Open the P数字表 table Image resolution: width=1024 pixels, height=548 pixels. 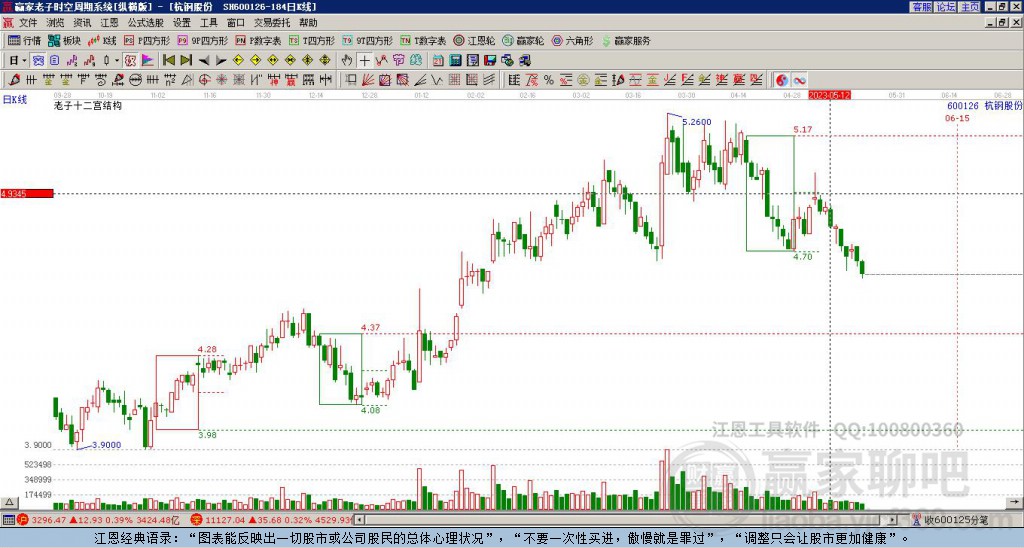[258, 40]
